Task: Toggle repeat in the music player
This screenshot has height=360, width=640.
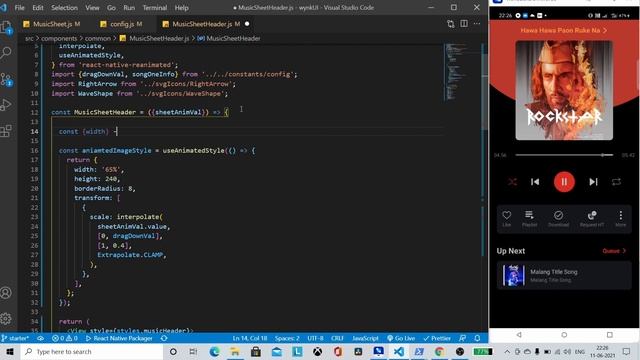Action: [616, 182]
